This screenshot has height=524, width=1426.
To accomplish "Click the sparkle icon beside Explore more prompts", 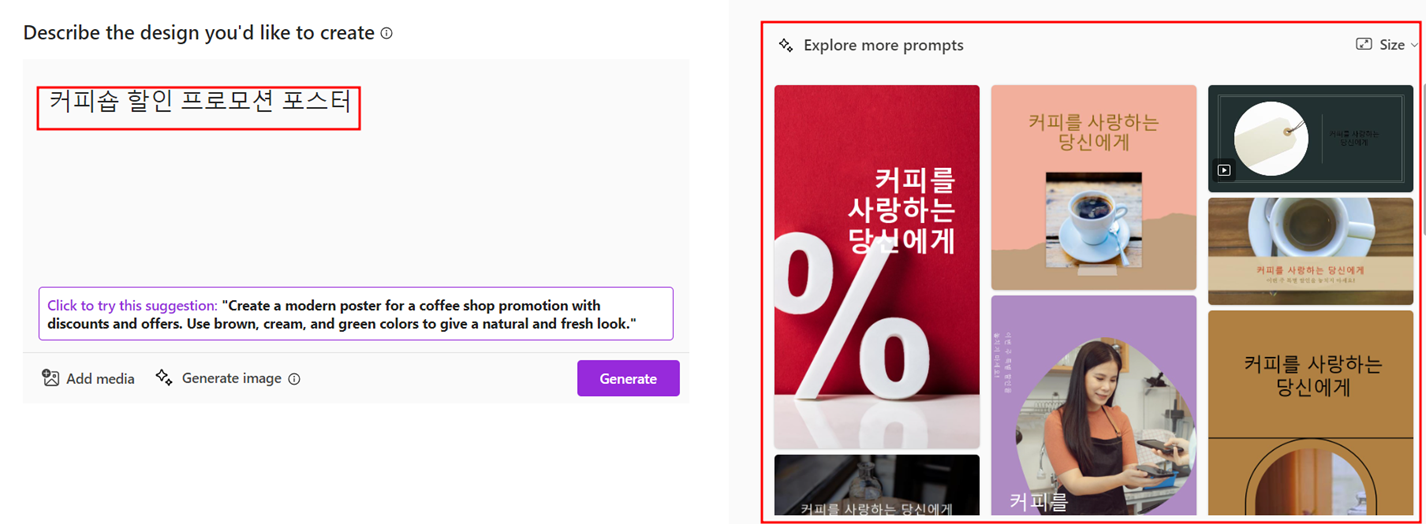I will click(x=786, y=45).
